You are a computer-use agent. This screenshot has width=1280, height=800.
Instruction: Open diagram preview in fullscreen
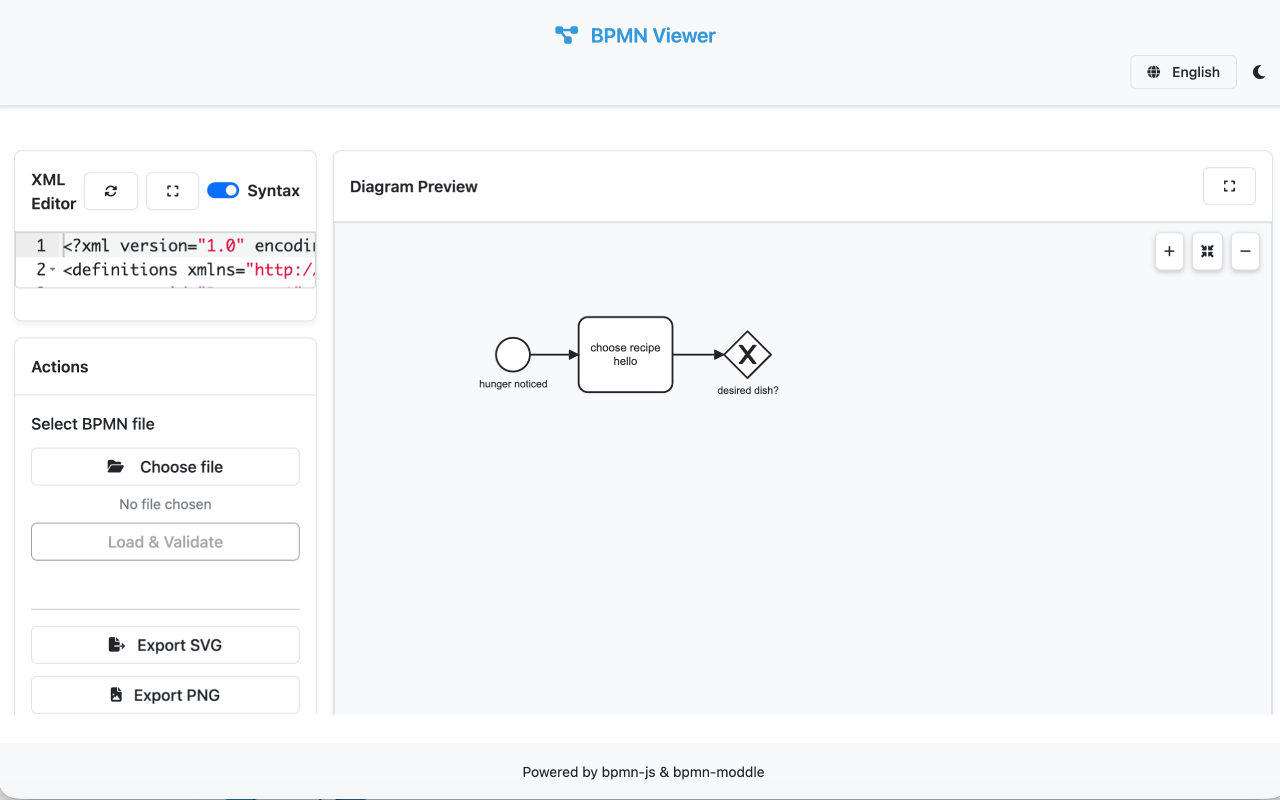[1229, 186]
